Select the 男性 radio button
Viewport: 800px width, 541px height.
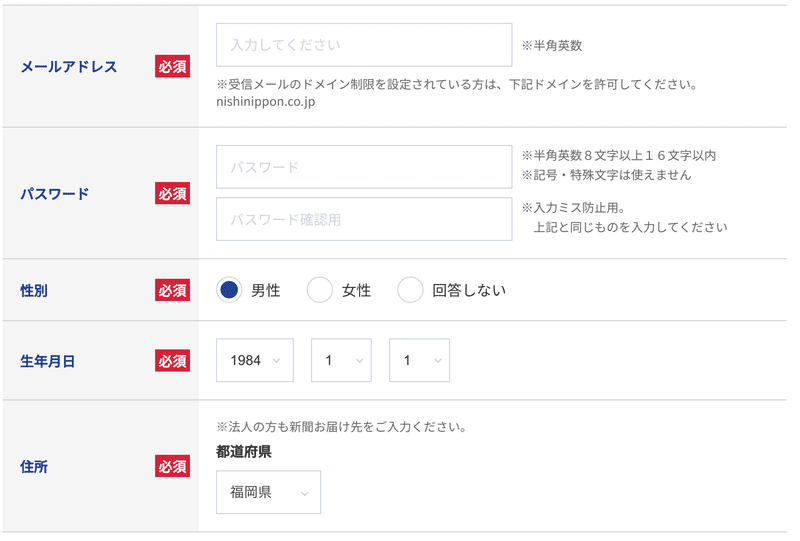click(229, 290)
